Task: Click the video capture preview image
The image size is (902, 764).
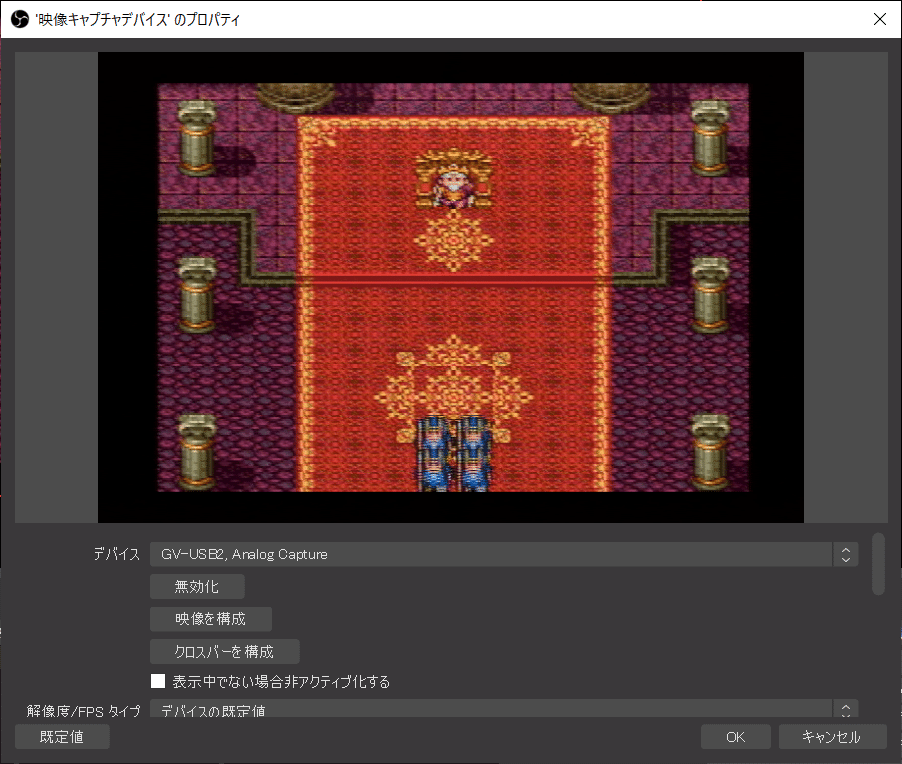Action: click(451, 288)
